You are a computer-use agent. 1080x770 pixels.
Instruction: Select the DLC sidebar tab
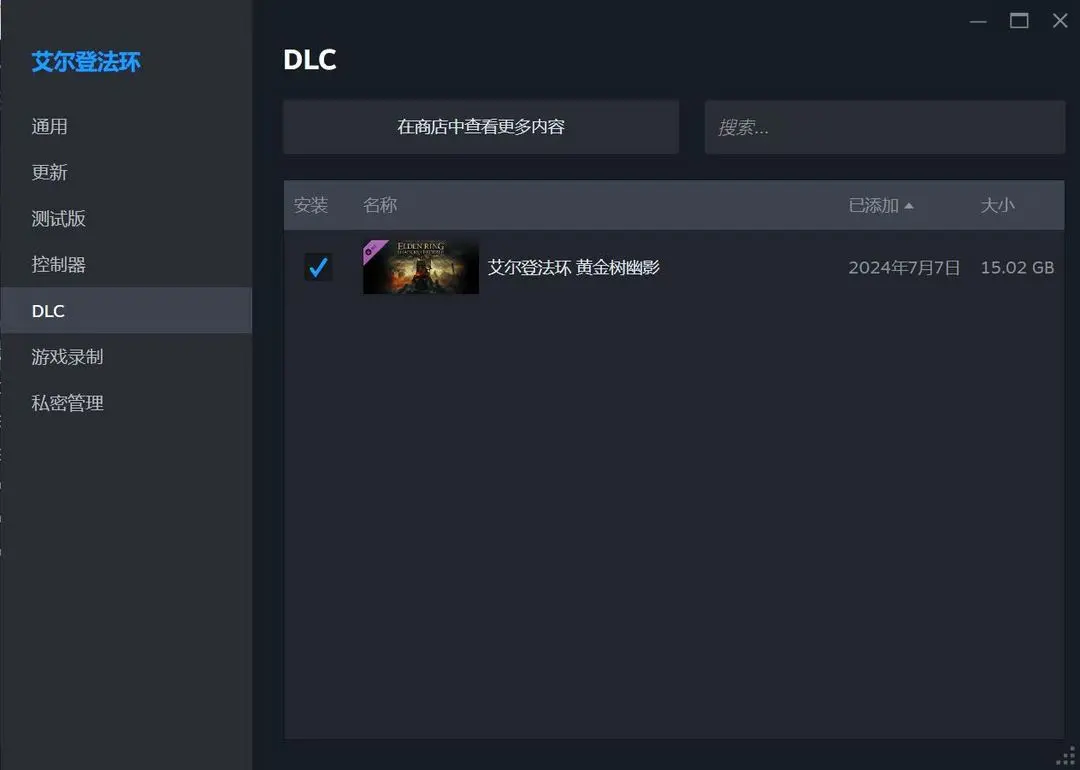click(x=127, y=311)
